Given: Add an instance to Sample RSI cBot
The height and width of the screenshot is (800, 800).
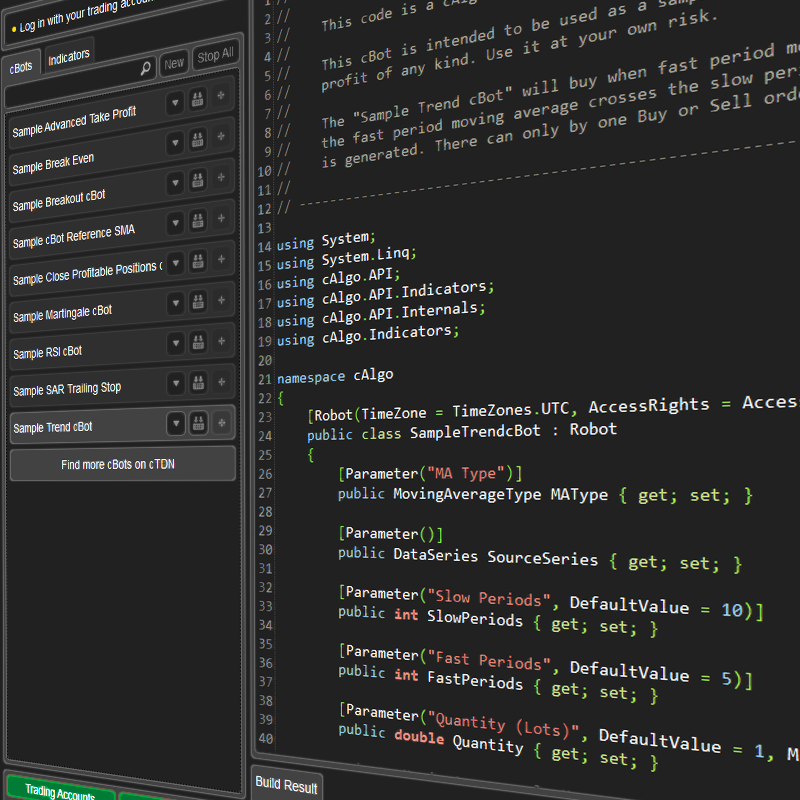Looking at the screenshot, I should [x=220, y=341].
